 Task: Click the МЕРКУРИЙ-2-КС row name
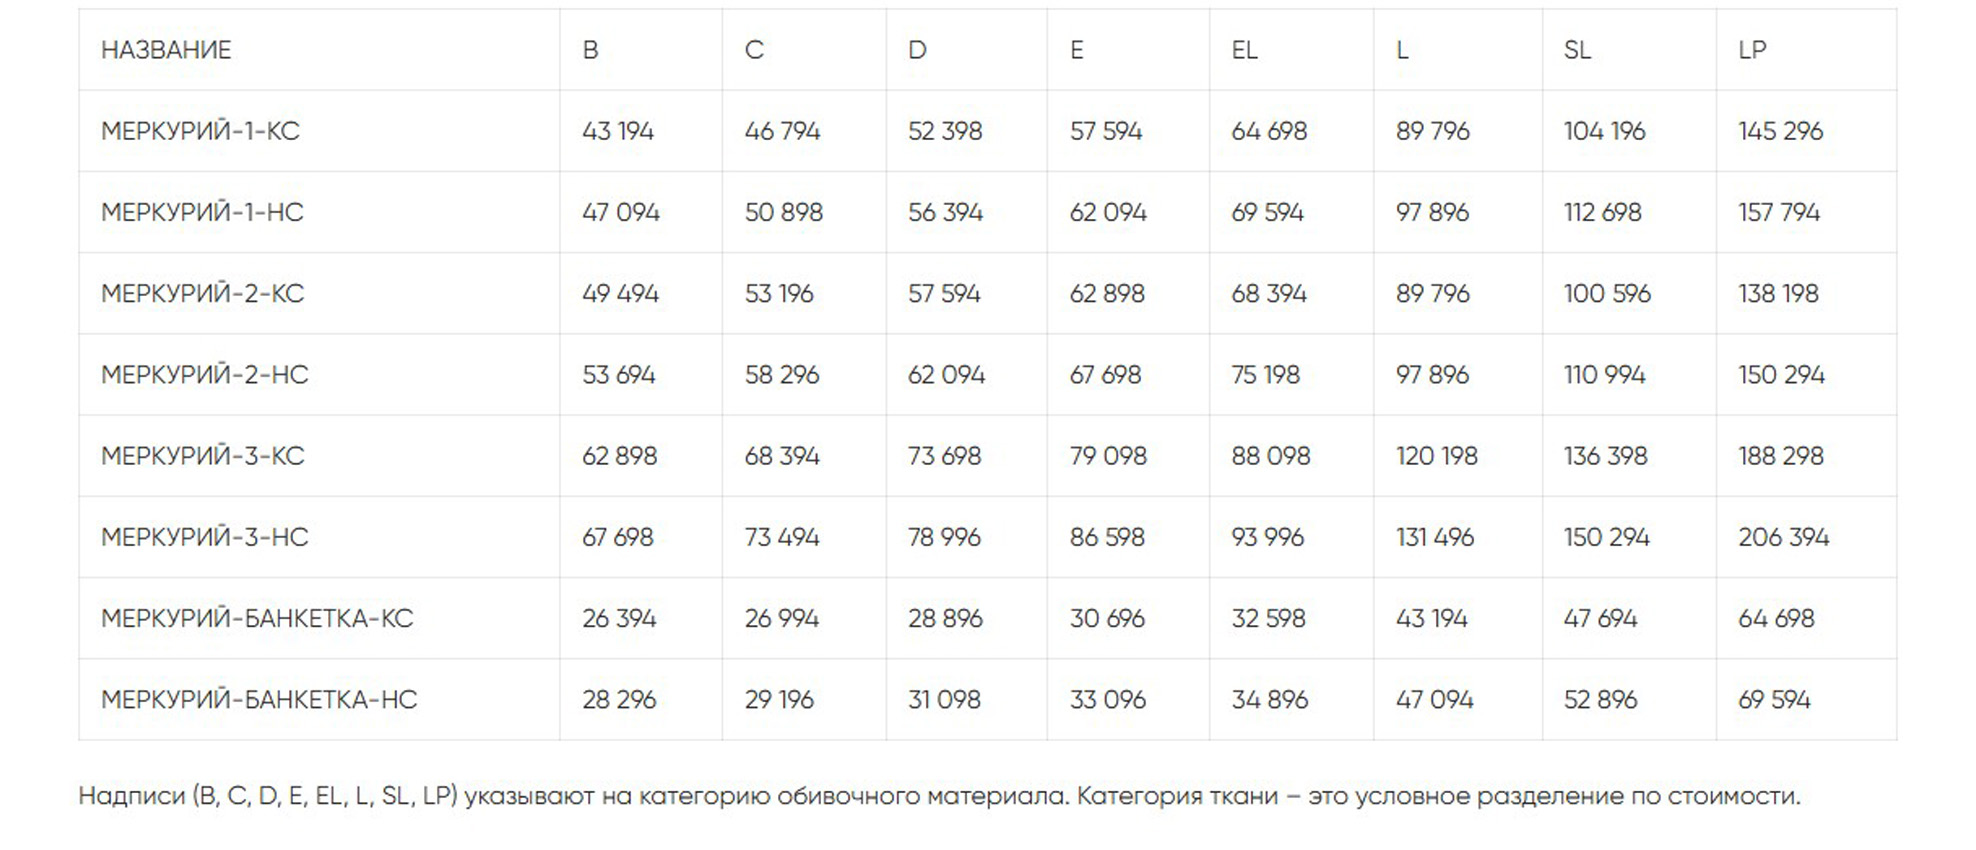pos(202,293)
